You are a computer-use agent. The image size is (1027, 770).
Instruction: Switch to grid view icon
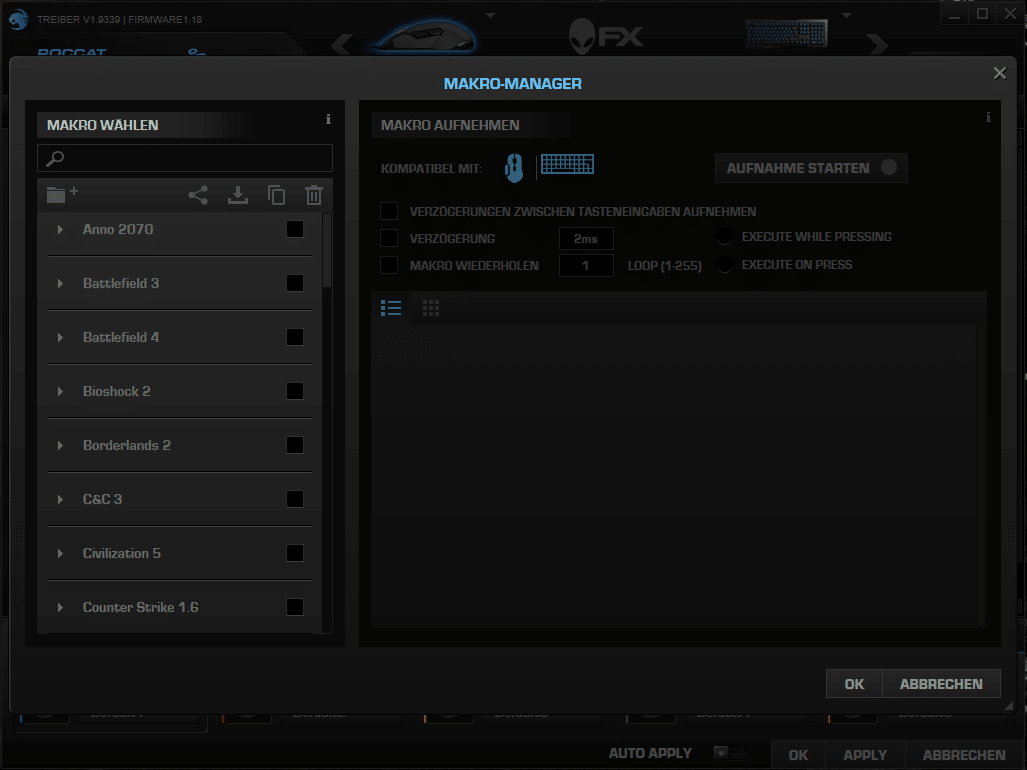click(x=431, y=308)
